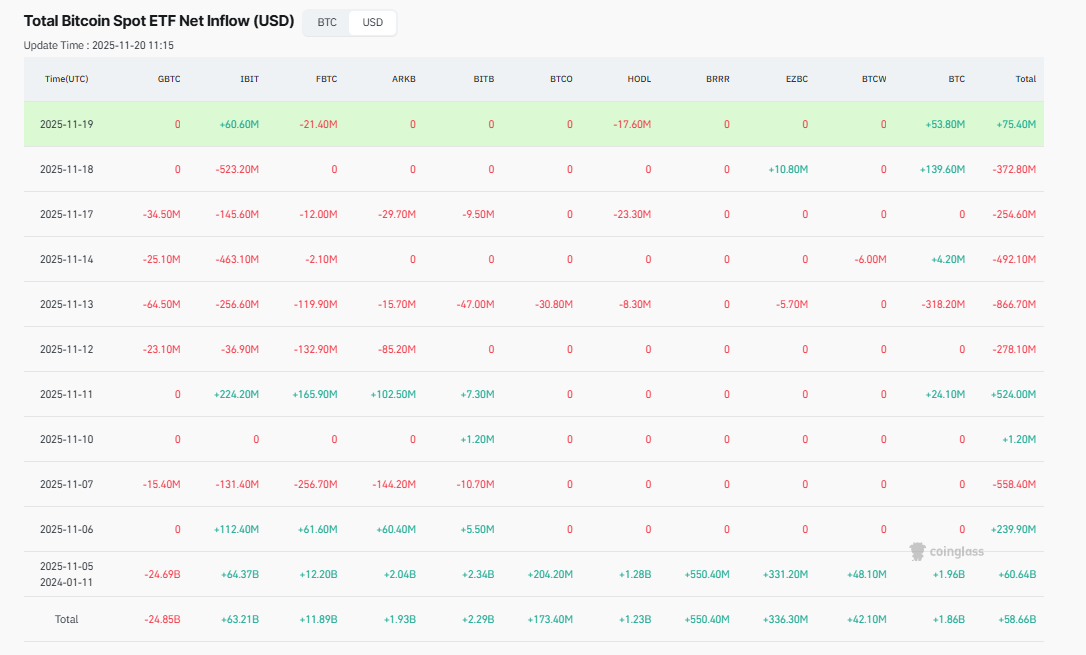Viewport: 1086px width, 655px height.
Task: Select the FBTC column header
Action: [x=326, y=79]
